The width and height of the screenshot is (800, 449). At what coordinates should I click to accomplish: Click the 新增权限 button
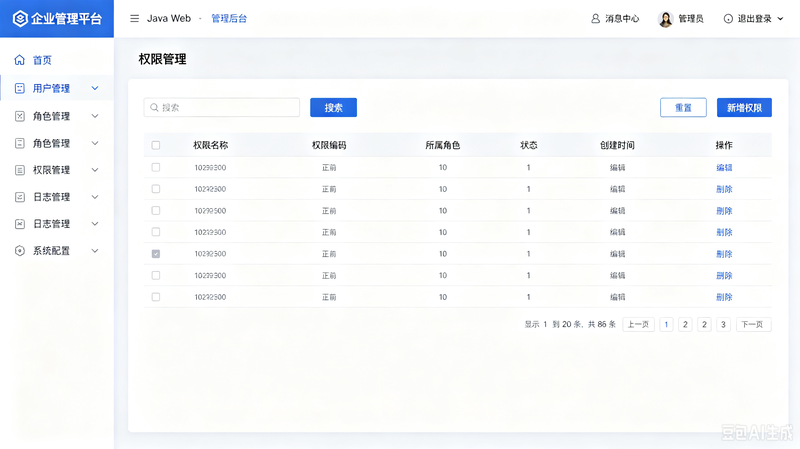click(x=744, y=108)
